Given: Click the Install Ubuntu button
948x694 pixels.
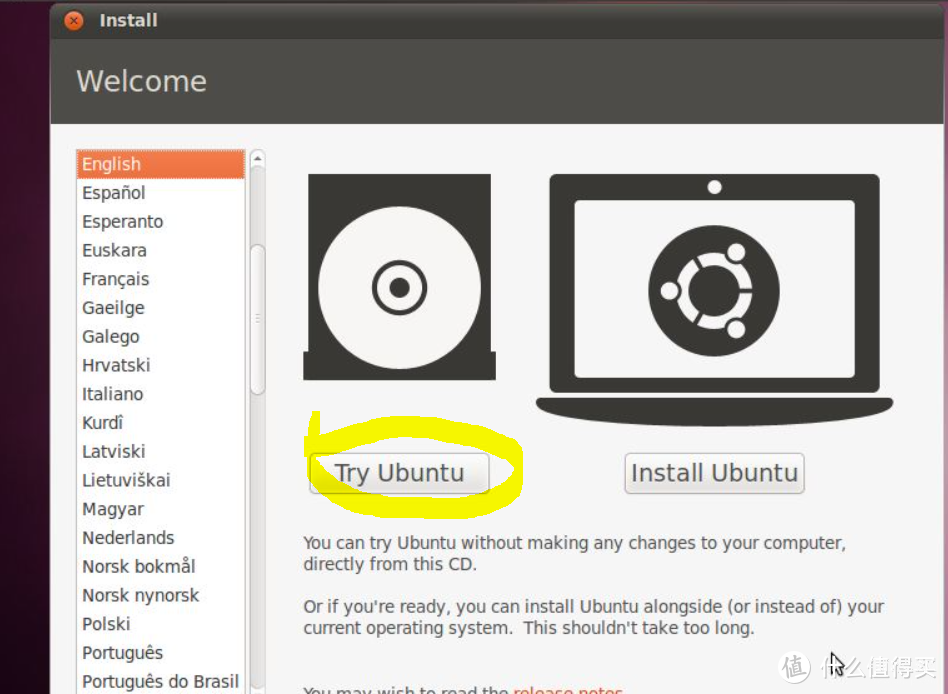Looking at the screenshot, I should [x=714, y=473].
